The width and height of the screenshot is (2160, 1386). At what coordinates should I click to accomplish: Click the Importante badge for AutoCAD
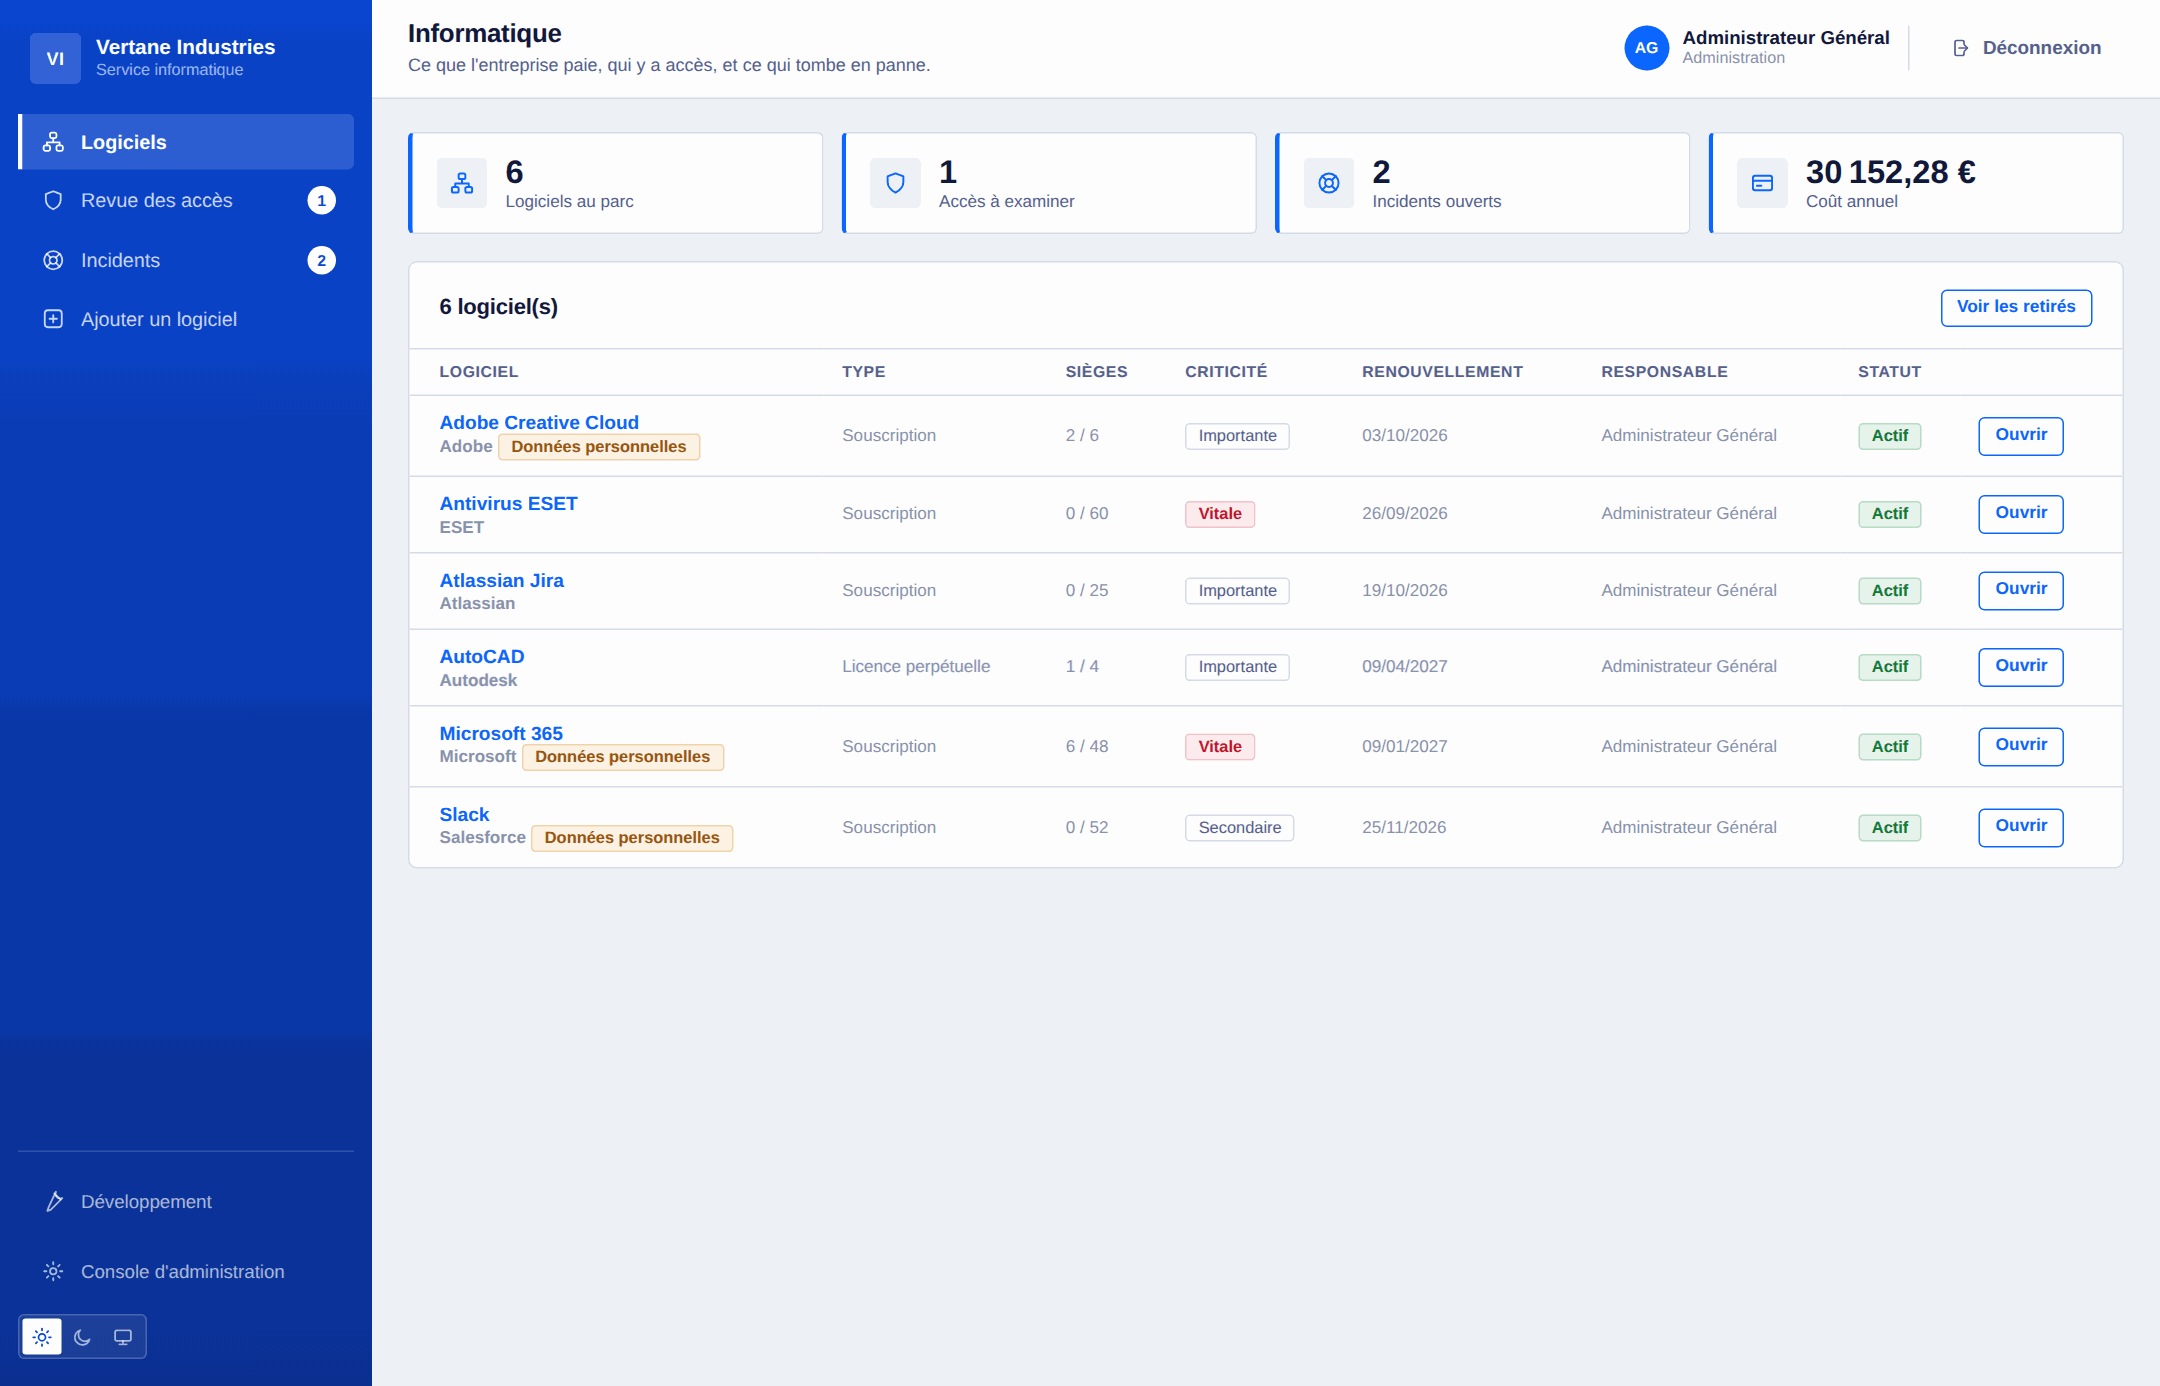tap(1237, 667)
